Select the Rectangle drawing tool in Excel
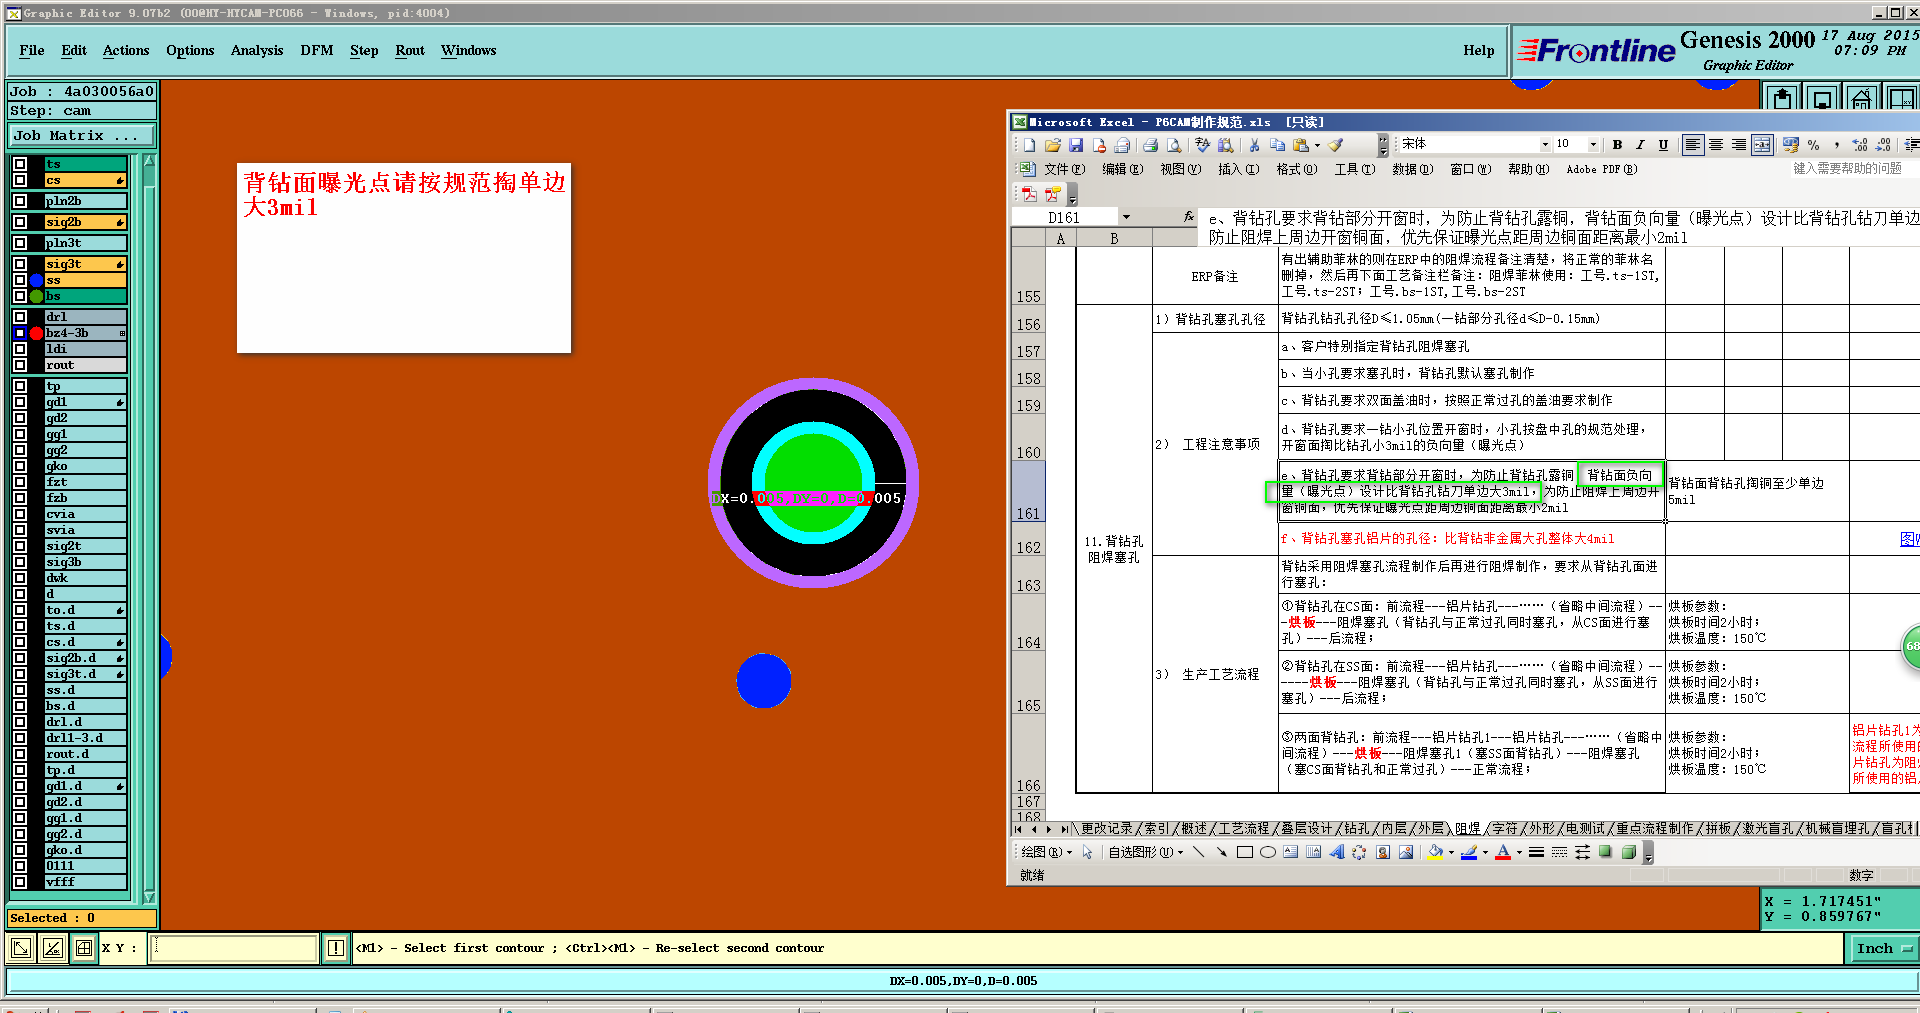This screenshot has width=1920, height=1013. pos(1245,852)
